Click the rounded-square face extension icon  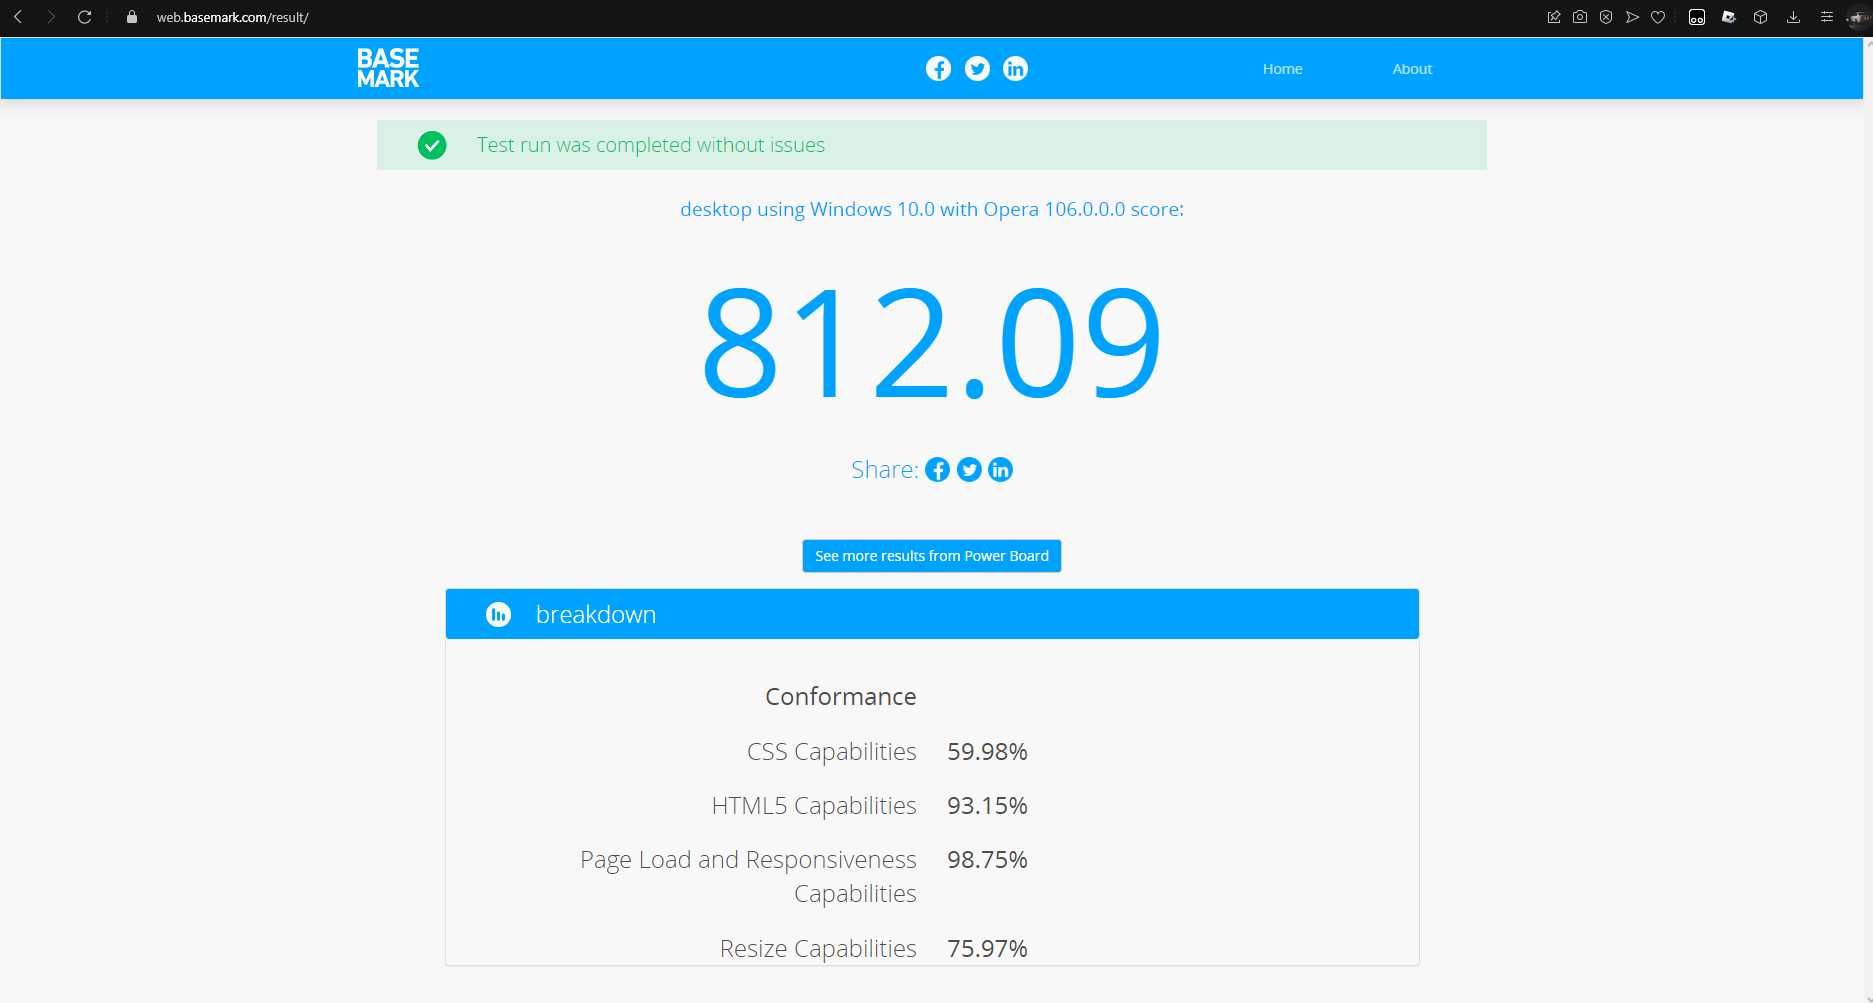click(1697, 17)
